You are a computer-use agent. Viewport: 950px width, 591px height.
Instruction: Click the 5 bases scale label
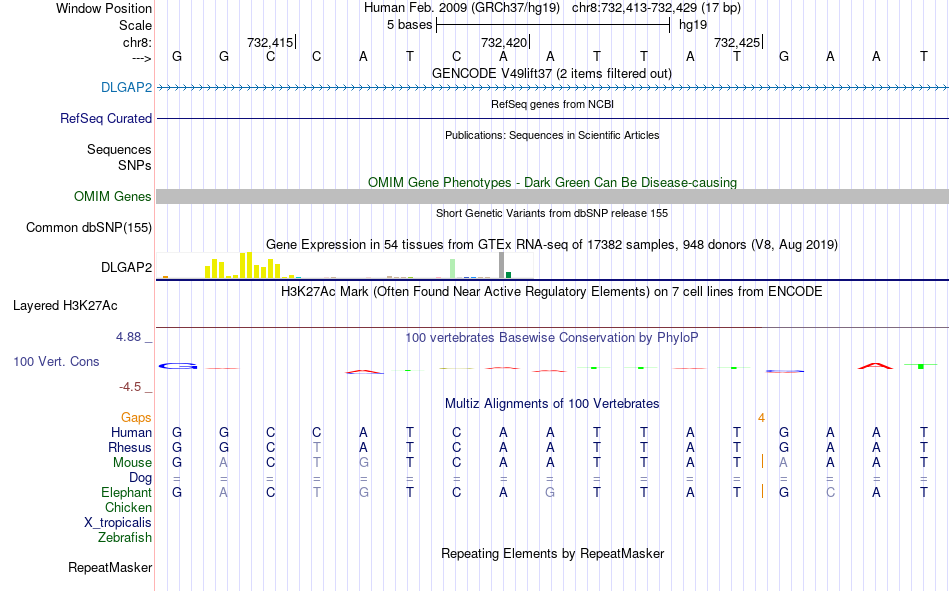pyautogui.click(x=410, y=25)
